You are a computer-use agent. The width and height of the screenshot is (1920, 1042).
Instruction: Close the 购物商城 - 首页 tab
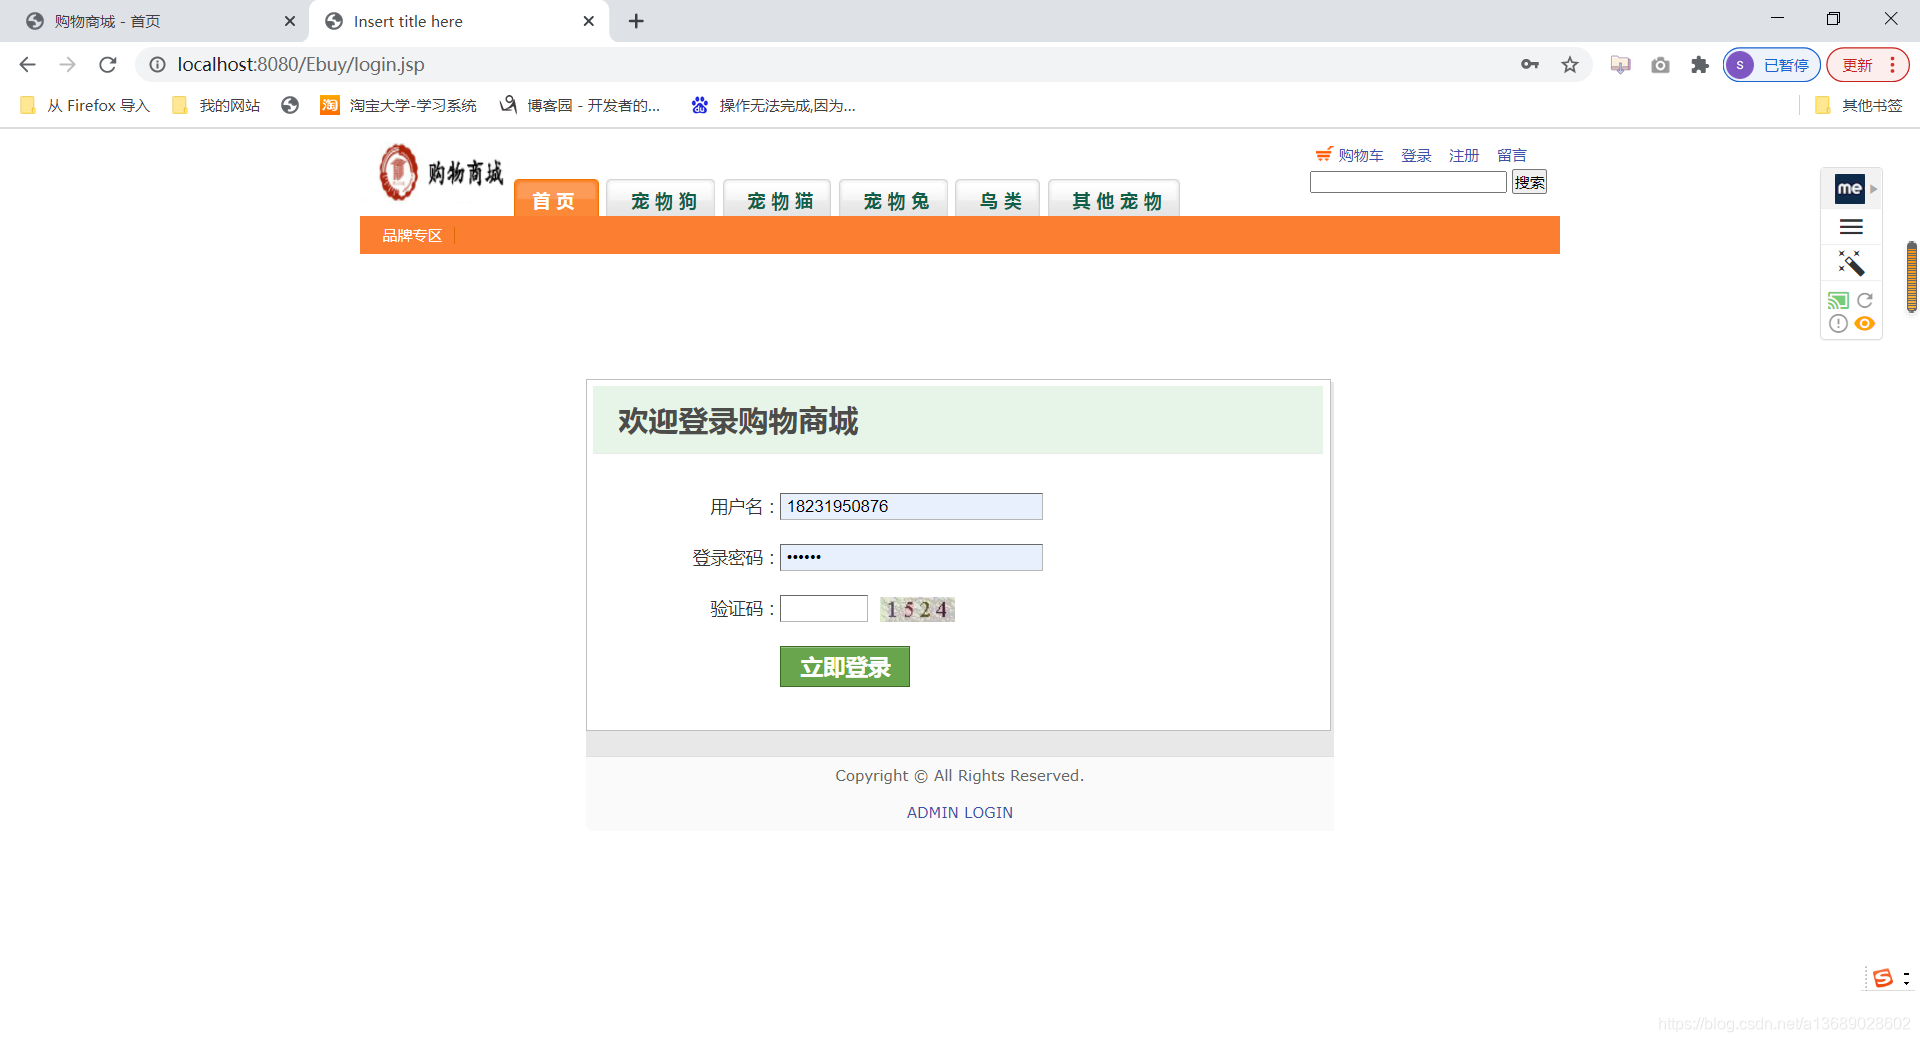290,21
